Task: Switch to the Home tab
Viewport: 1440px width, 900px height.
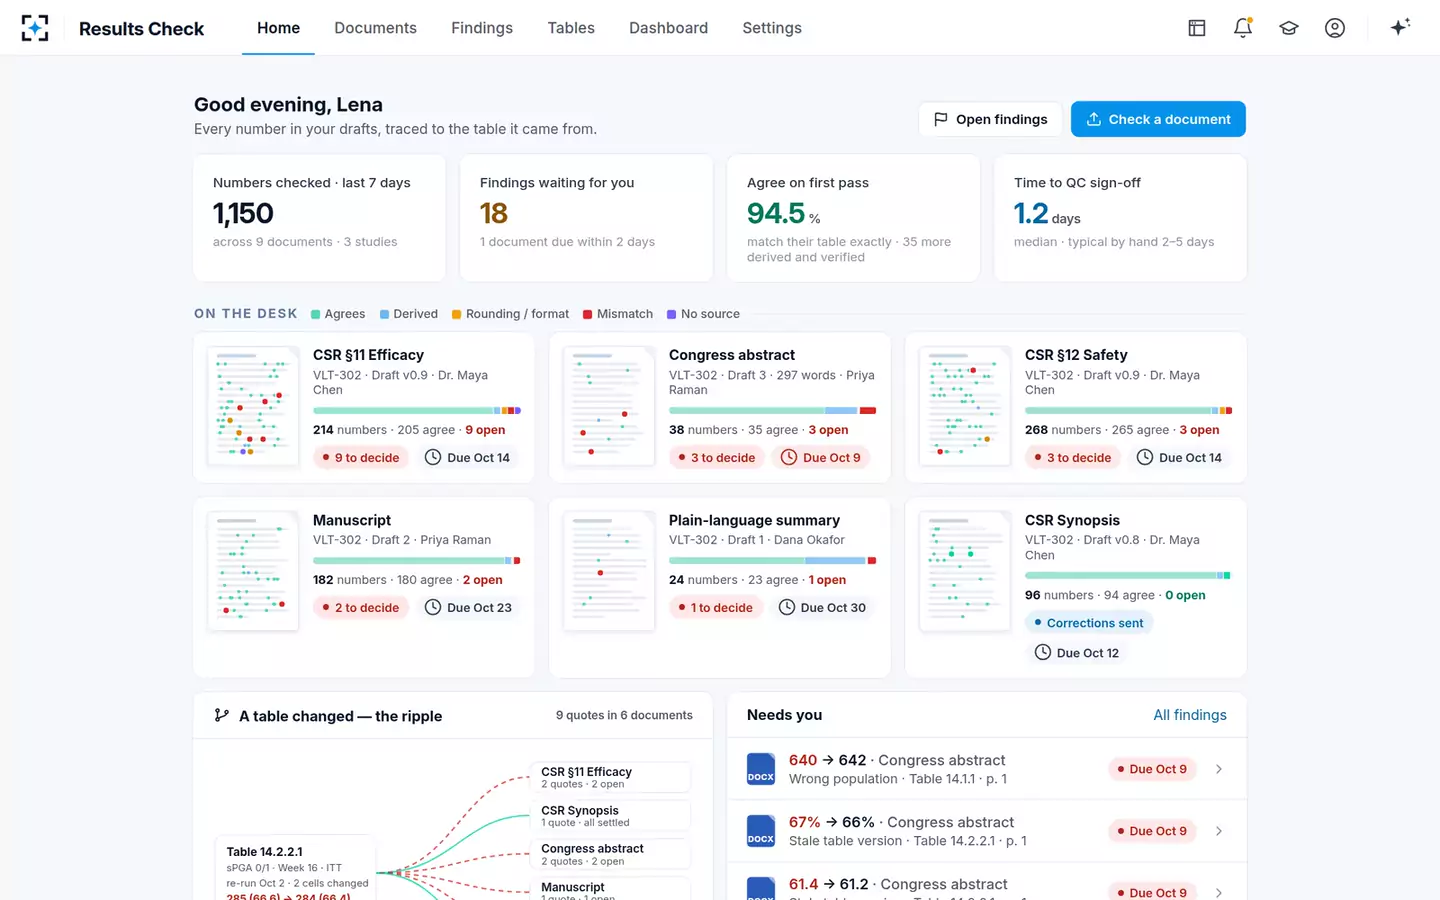Action: click(x=278, y=28)
